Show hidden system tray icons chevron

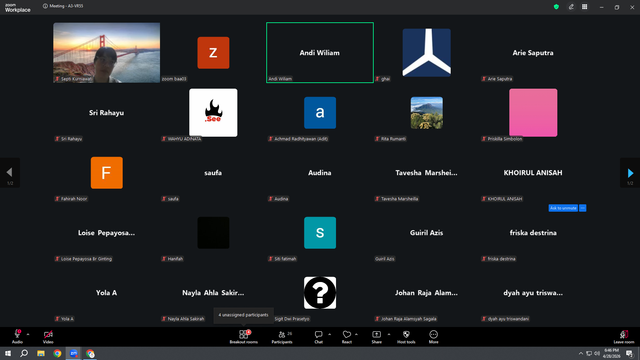pos(581,353)
